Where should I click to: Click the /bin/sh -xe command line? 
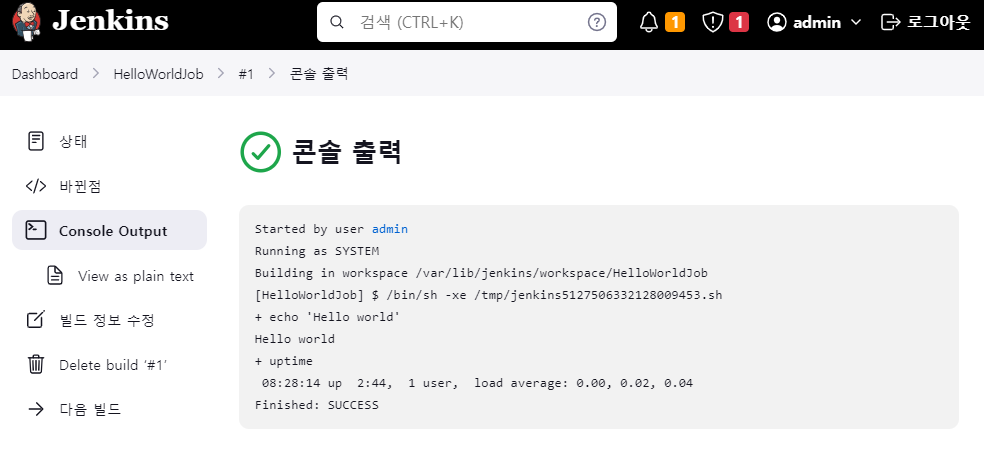click(x=489, y=295)
